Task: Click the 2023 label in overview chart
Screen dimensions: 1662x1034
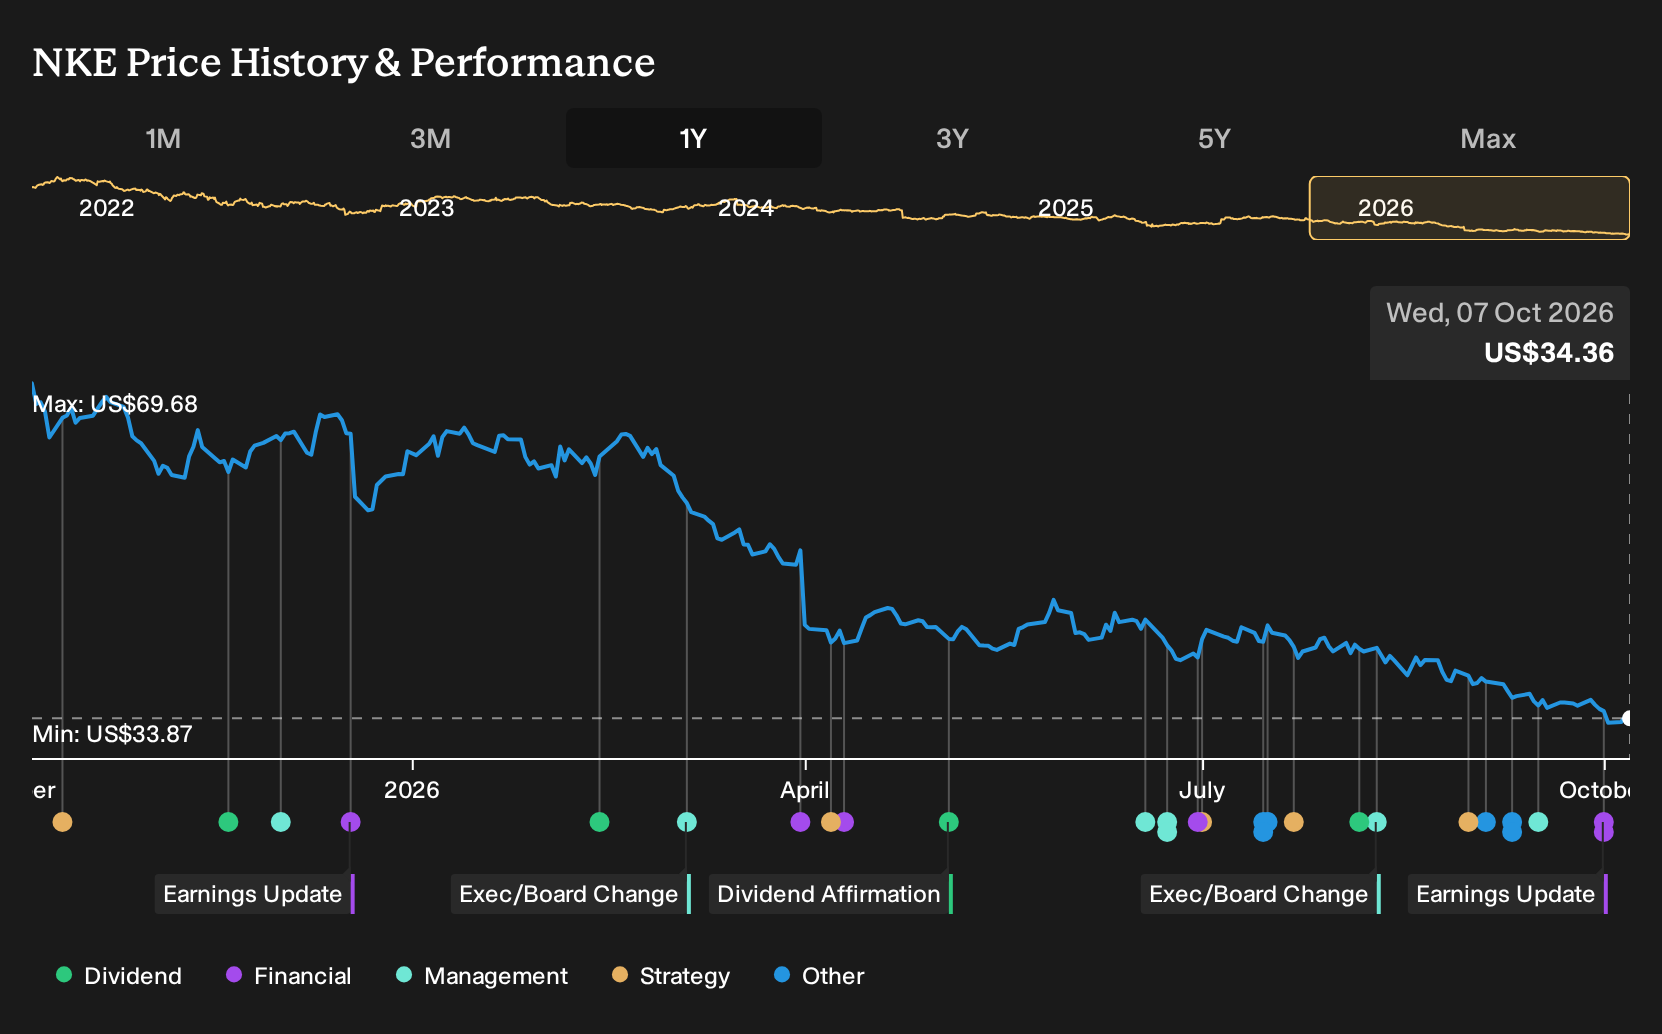Action: tap(427, 208)
